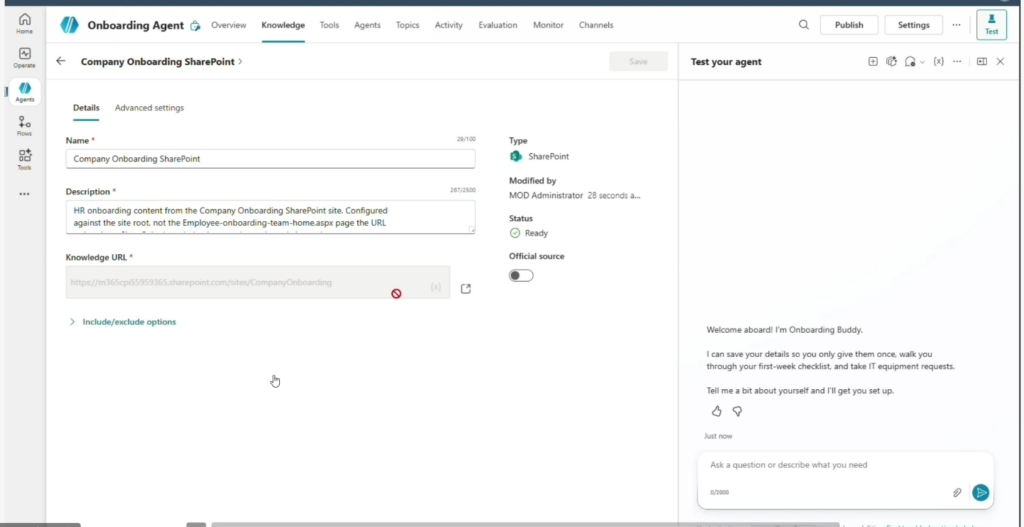Switch to Advanced settings tab
This screenshot has width=1024, height=527.
[x=150, y=108]
